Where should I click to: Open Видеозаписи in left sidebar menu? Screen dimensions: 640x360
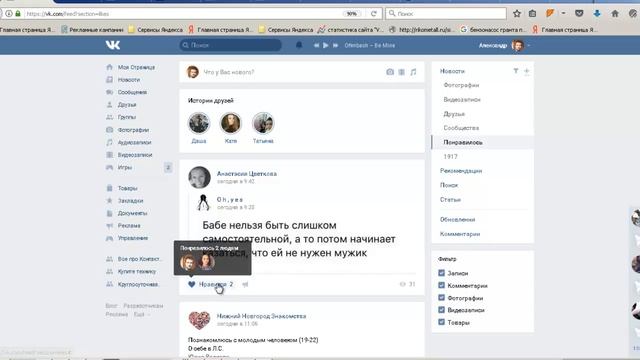(x=135, y=155)
